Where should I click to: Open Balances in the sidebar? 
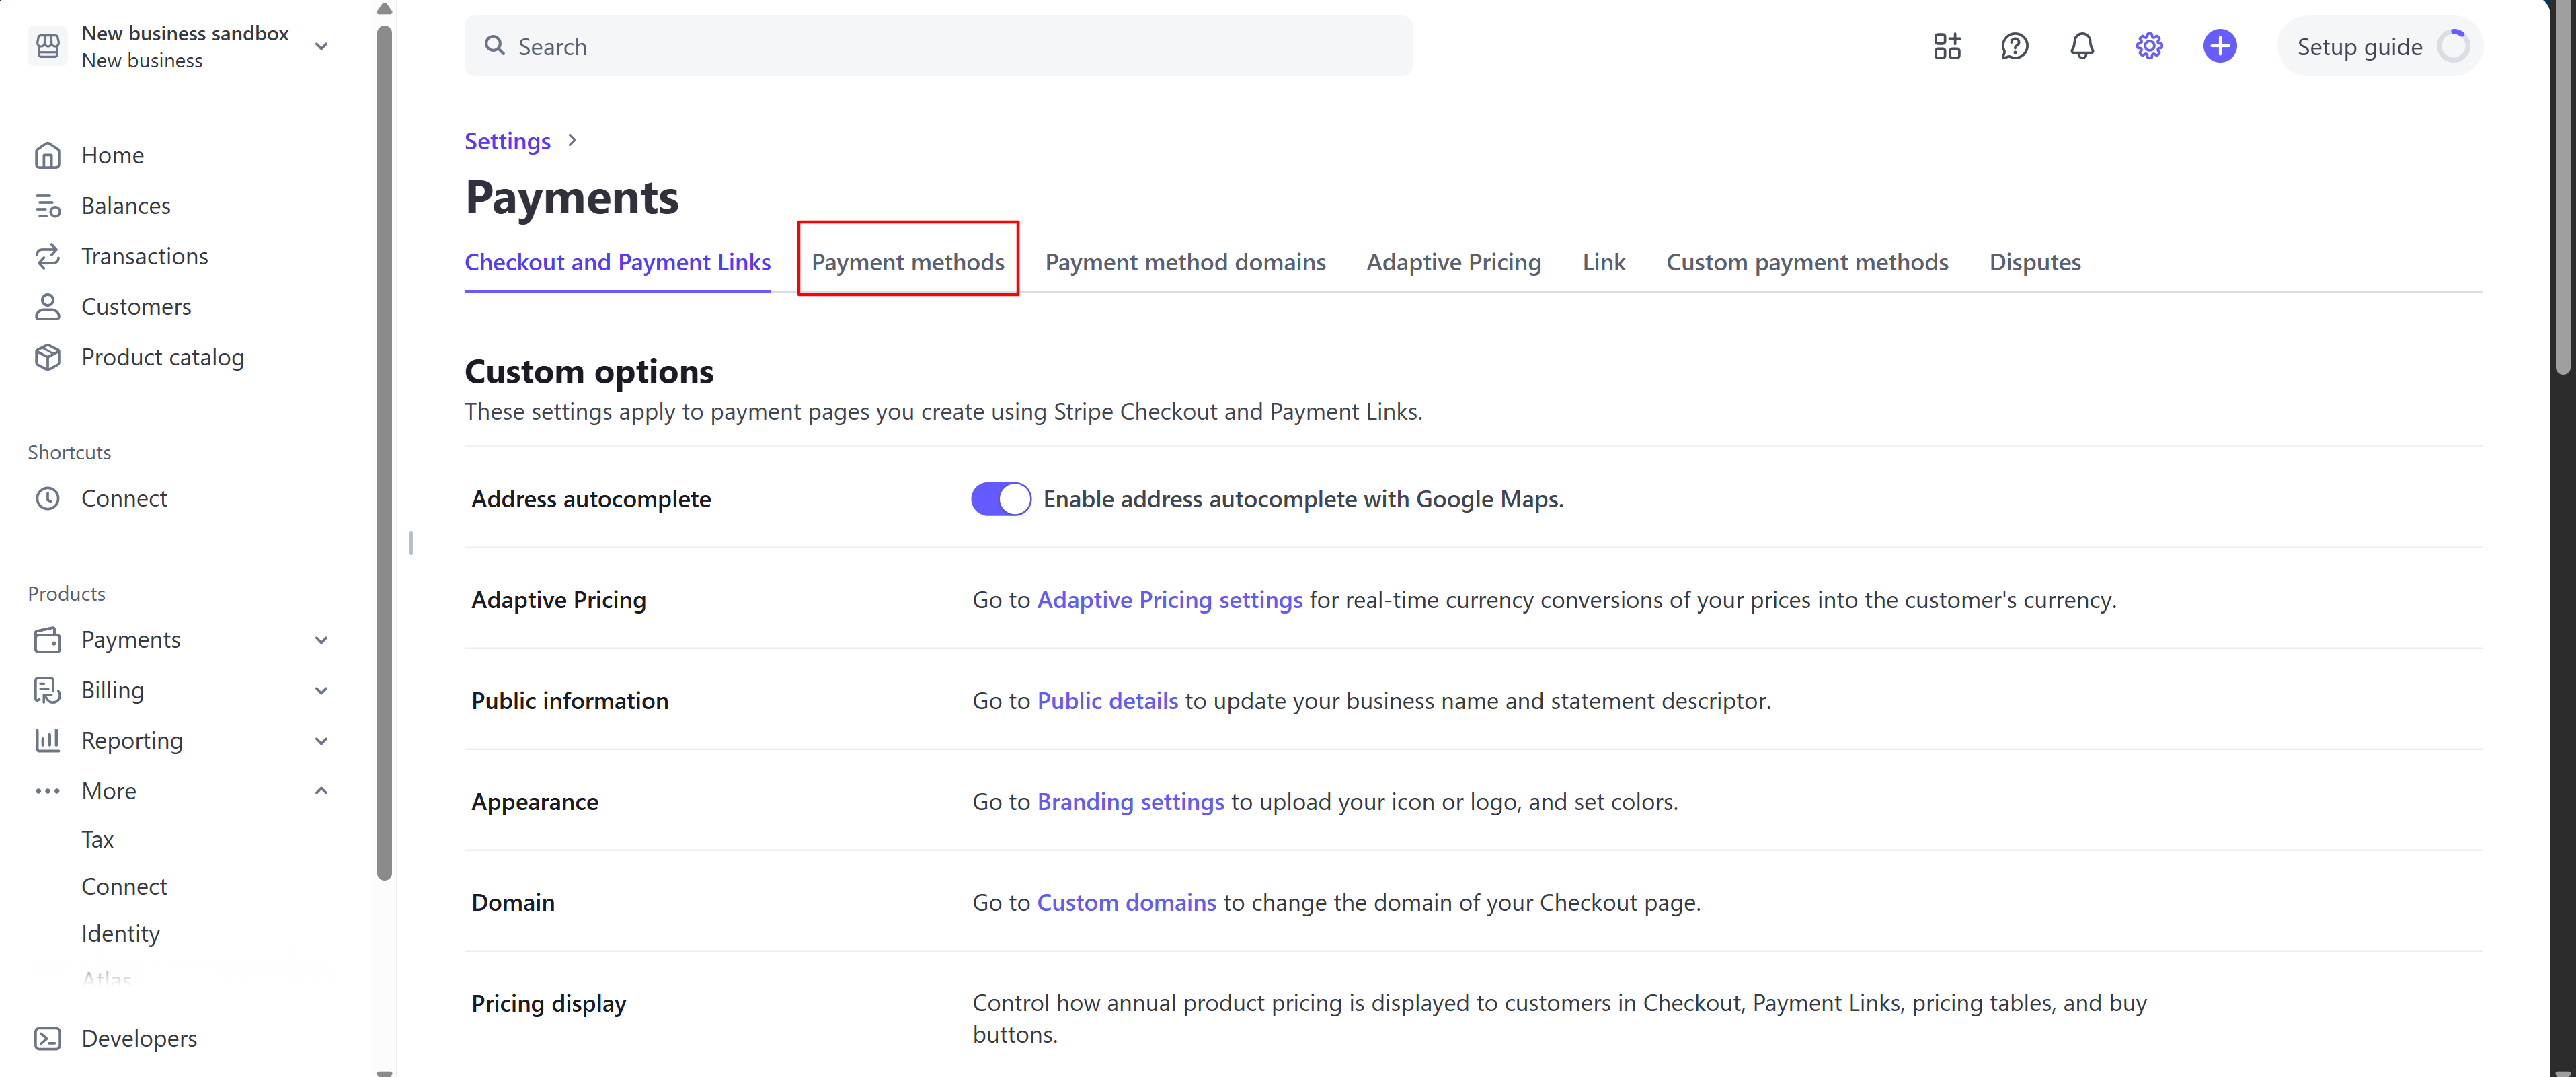(125, 206)
